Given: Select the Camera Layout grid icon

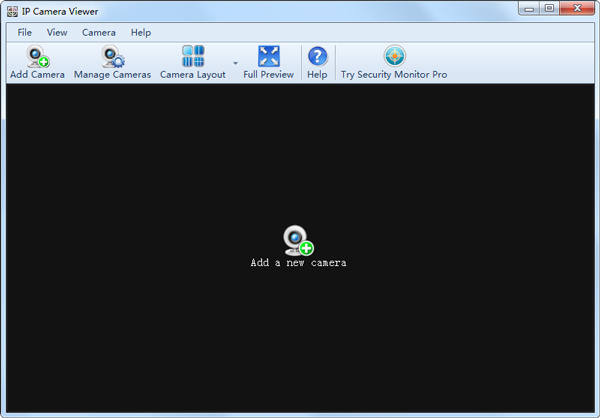Looking at the screenshot, I should click(193, 56).
